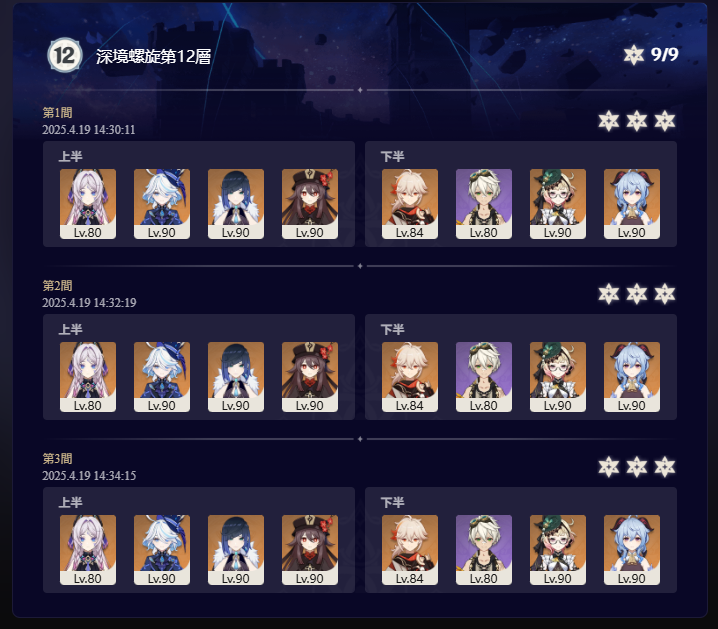
Task: Click middle star of 第3間 rating
Action: [636, 467]
